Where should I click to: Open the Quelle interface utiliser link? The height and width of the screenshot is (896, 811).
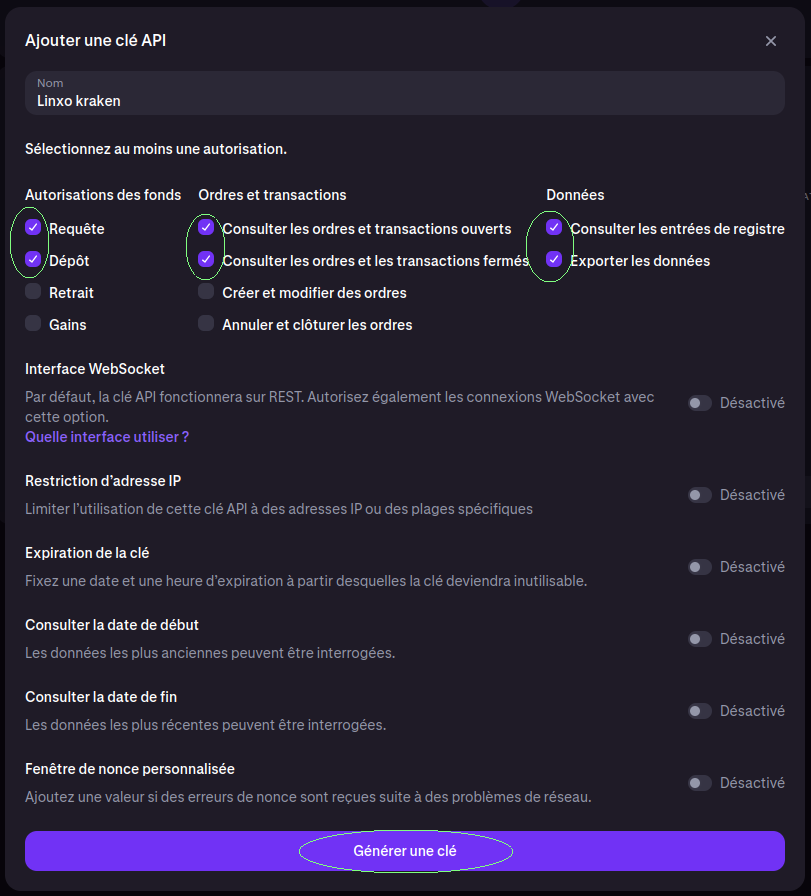pos(107,437)
